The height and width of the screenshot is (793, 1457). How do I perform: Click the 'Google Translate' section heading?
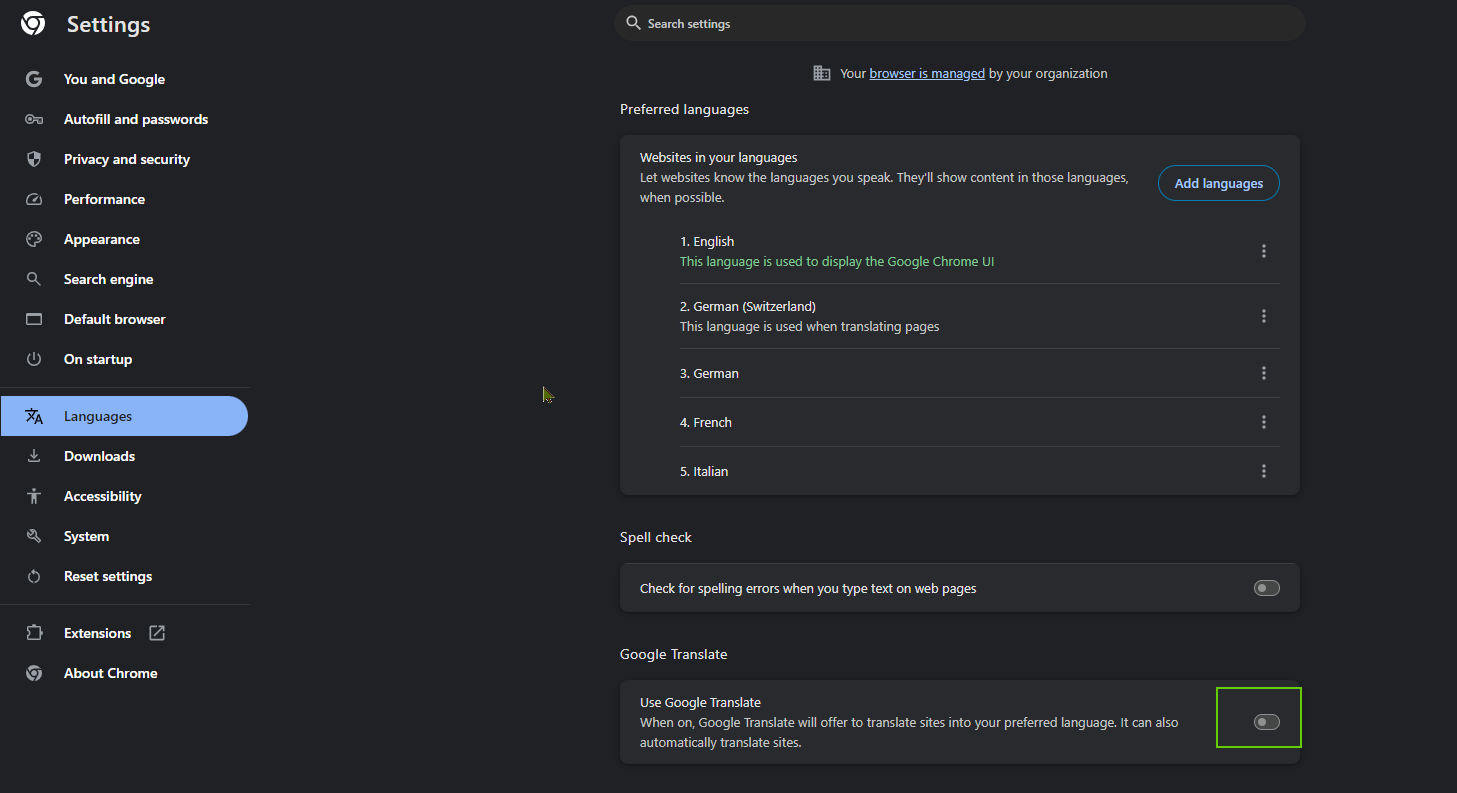[x=674, y=654]
